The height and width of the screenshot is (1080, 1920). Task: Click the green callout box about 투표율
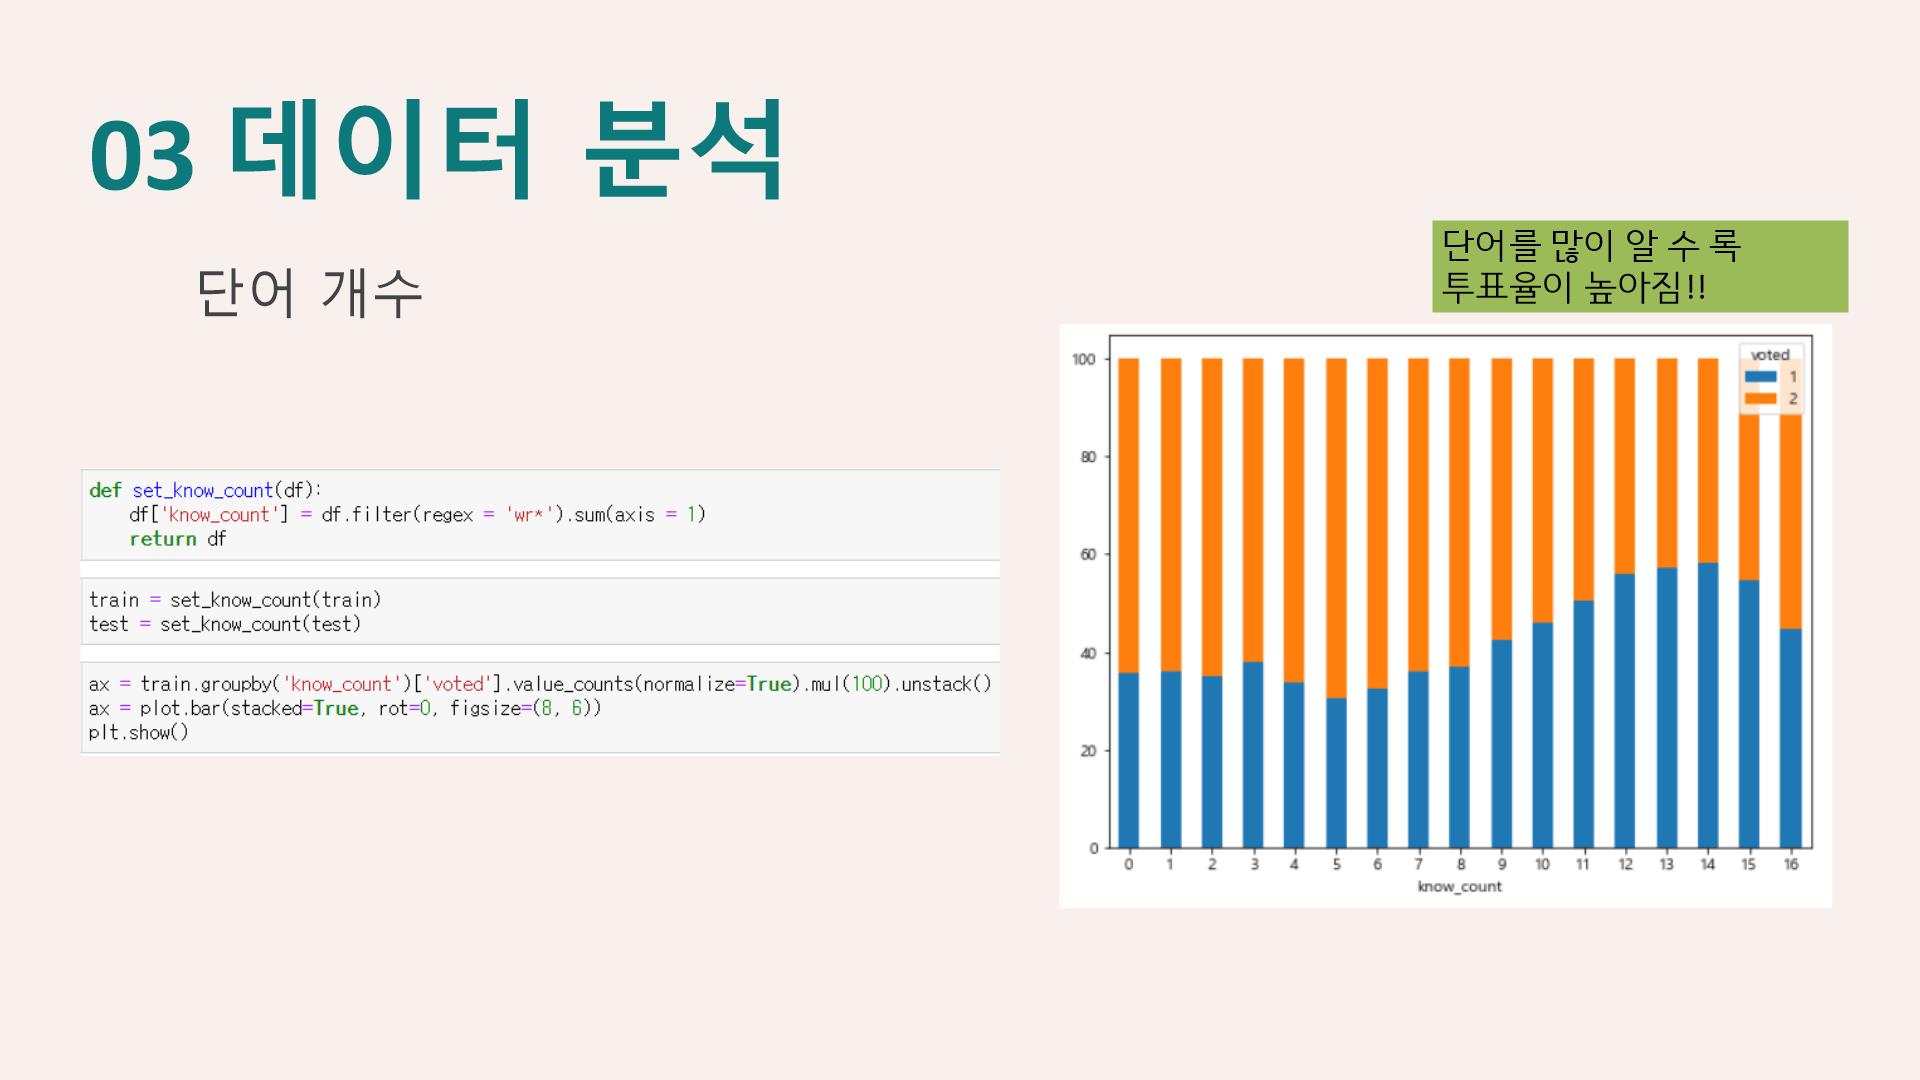1639,266
